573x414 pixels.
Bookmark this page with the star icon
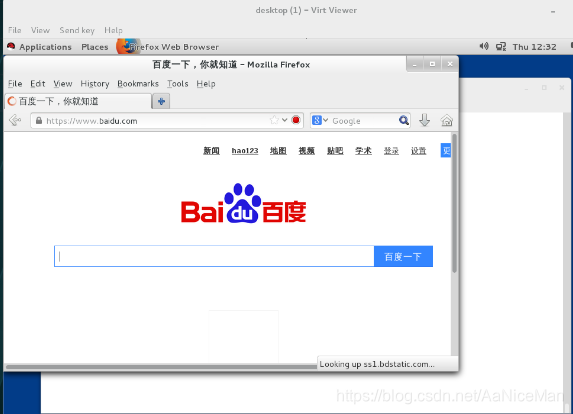[274, 120]
